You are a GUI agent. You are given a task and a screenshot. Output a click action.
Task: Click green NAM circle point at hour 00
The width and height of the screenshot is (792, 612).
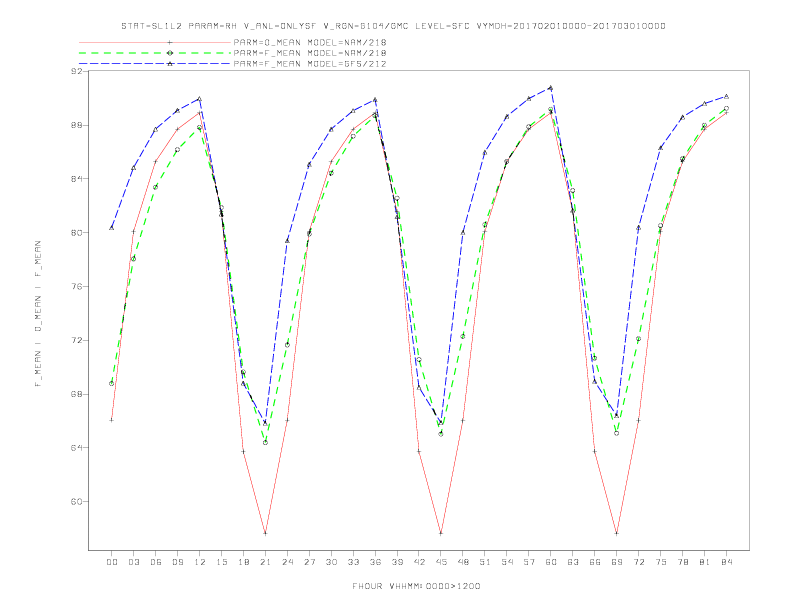coord(112,384)
